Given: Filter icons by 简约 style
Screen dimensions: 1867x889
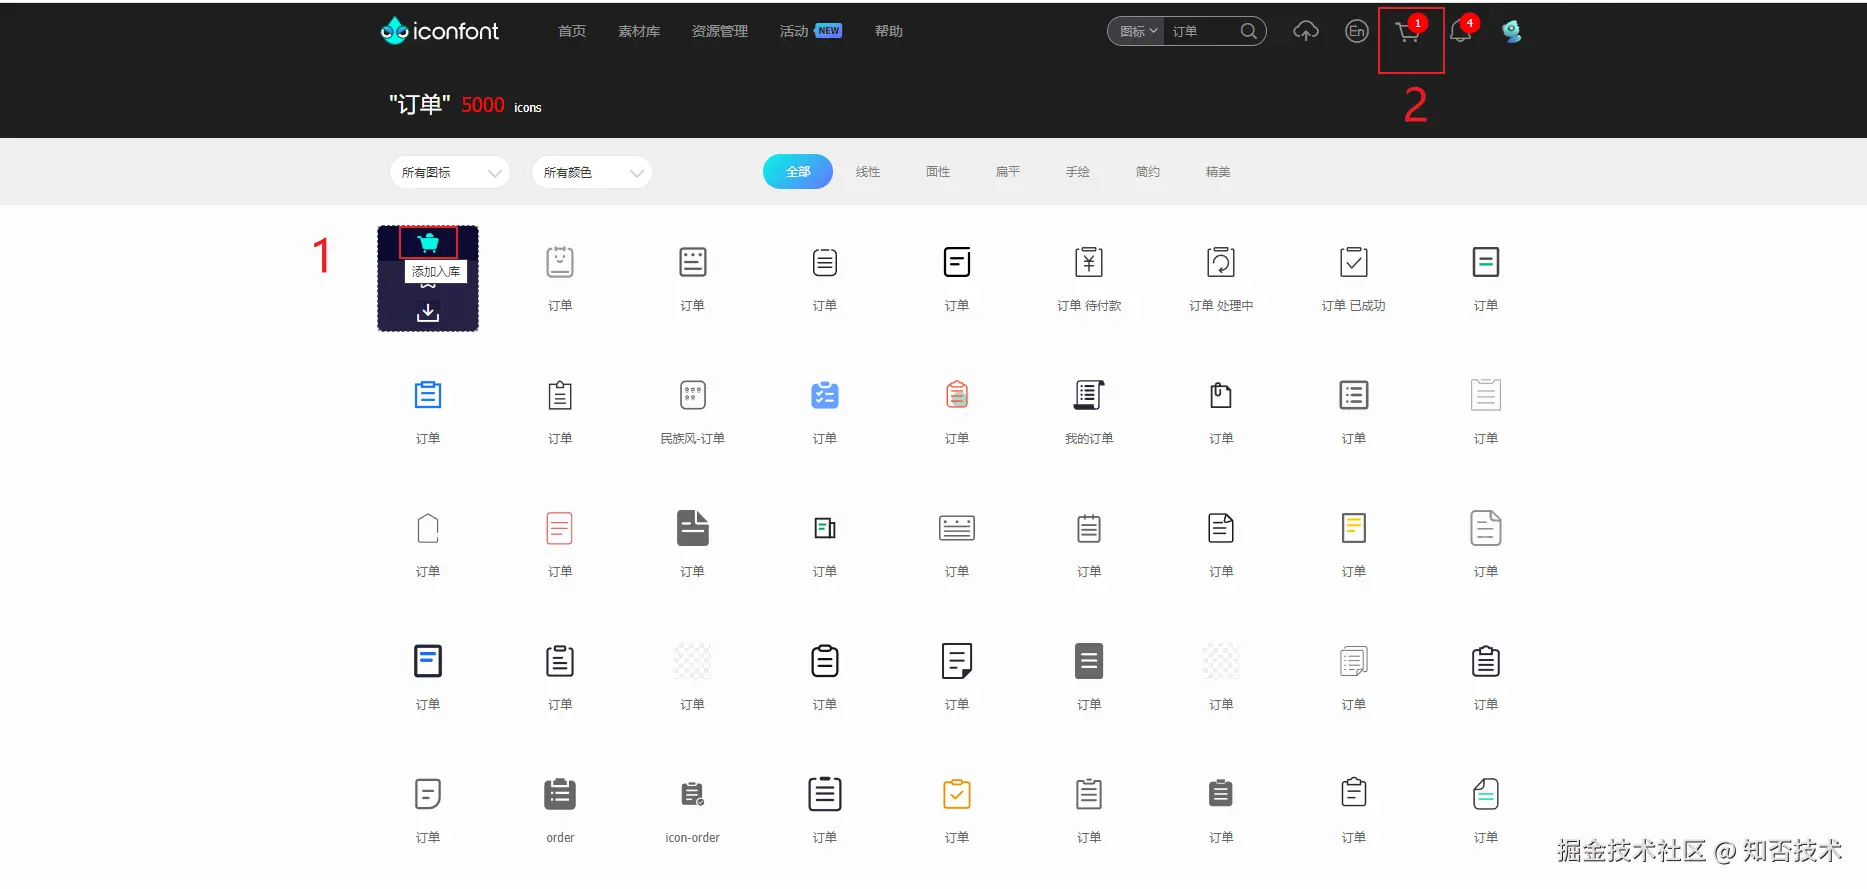Looking at the screenshot, I should [x=1148, y=172].
